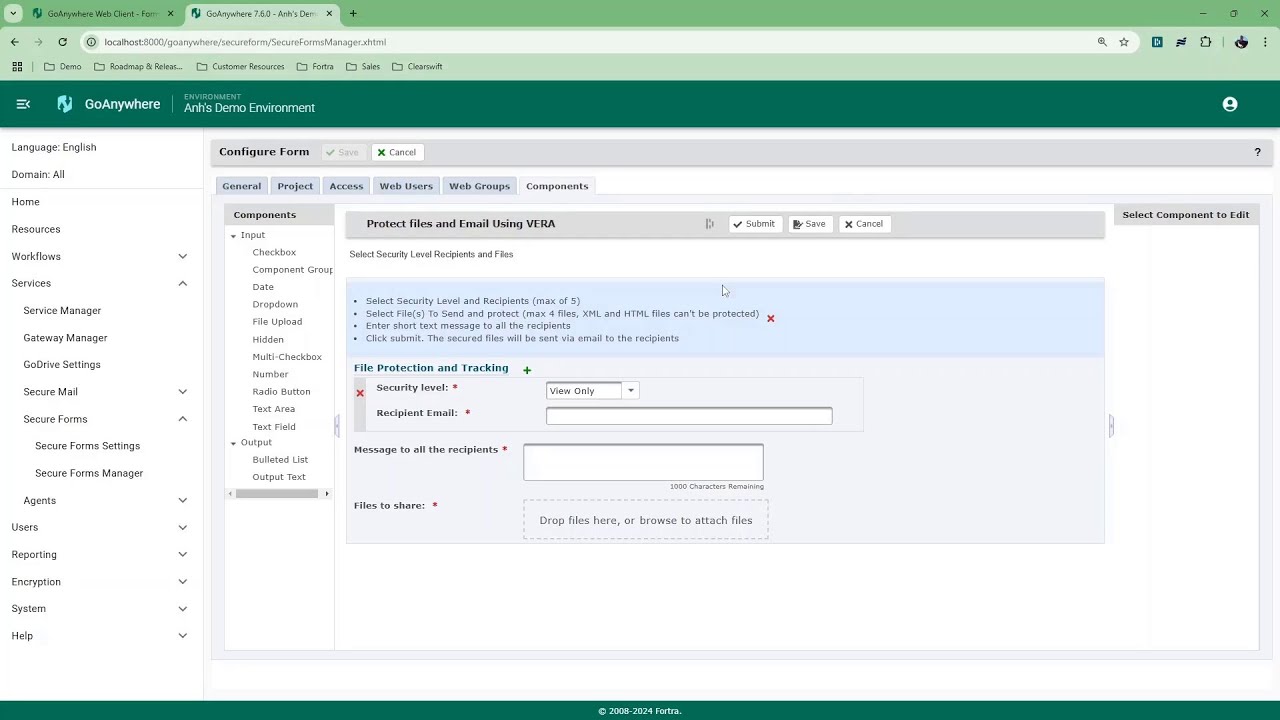Collapse the left Components panel handle

click(x=337, y=426)
